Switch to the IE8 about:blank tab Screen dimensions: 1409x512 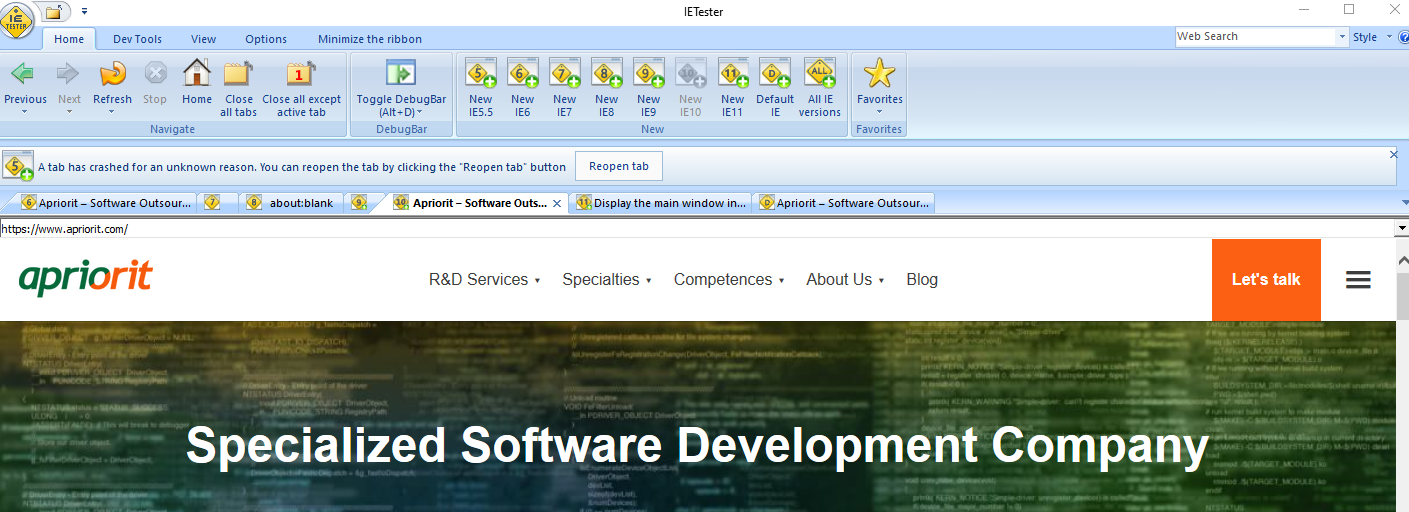[x=292, y=203]
